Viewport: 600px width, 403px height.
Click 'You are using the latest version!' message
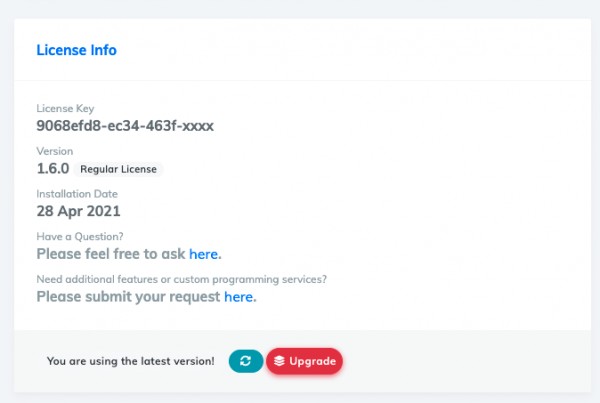[130, 361]
